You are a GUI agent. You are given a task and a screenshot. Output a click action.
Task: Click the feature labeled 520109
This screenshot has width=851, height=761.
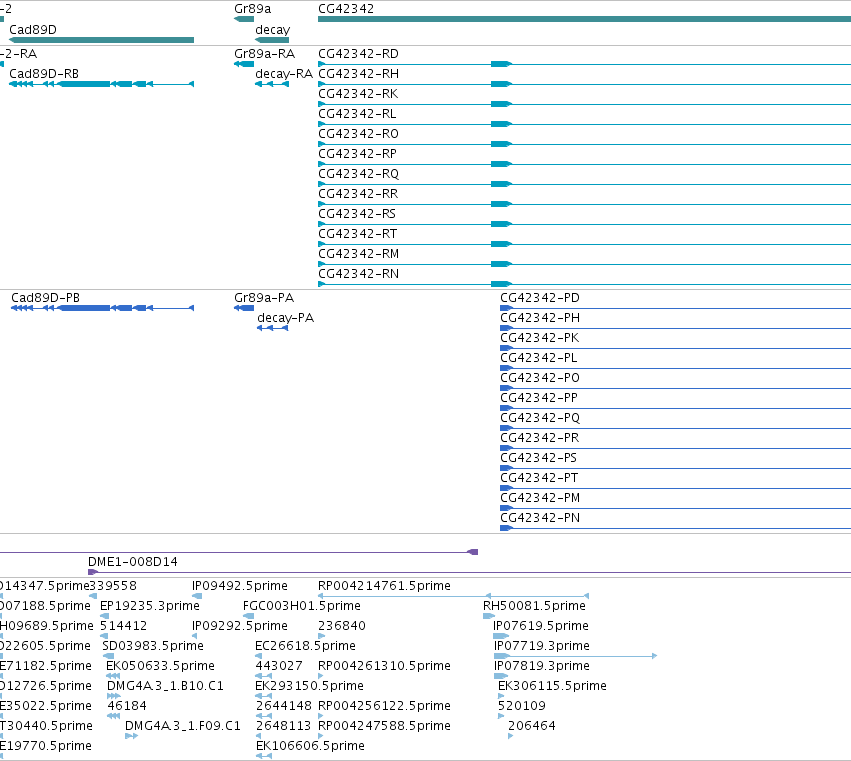[x=522, y=706]
